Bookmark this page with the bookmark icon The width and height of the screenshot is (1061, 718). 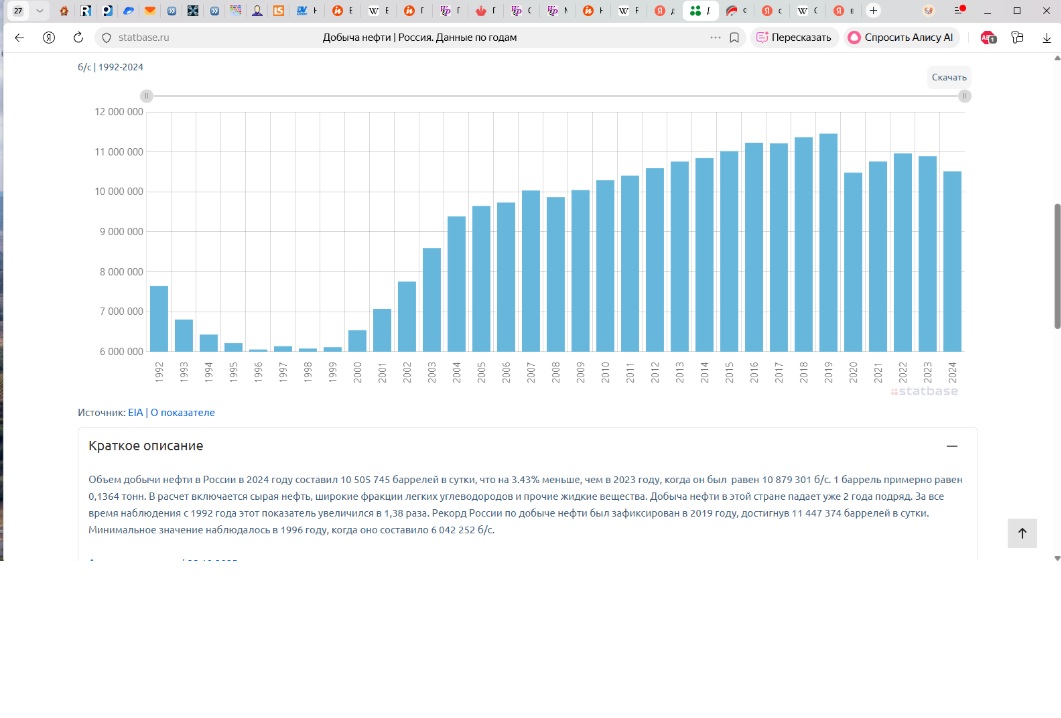734,37
